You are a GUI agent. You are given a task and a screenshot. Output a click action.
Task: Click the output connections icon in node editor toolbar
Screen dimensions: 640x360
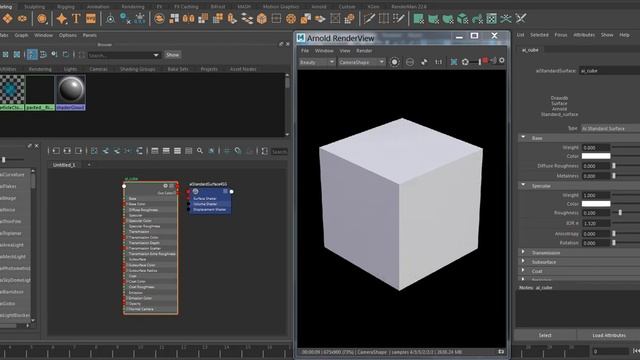pos(79,151)
